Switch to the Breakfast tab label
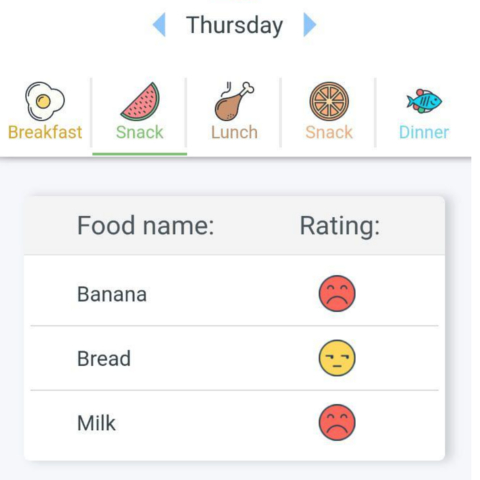This screenshot has height=480, width=480. click(45, 132)
